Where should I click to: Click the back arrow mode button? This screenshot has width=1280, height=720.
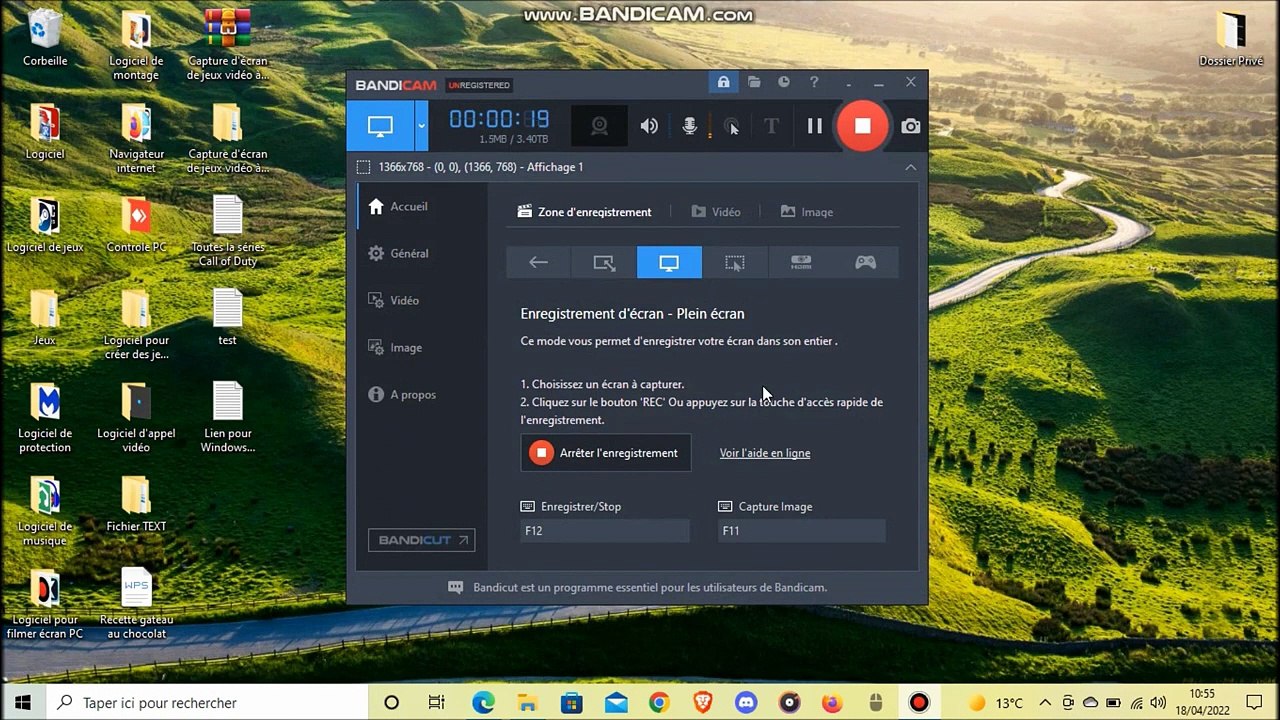click(x=538, y=262)
